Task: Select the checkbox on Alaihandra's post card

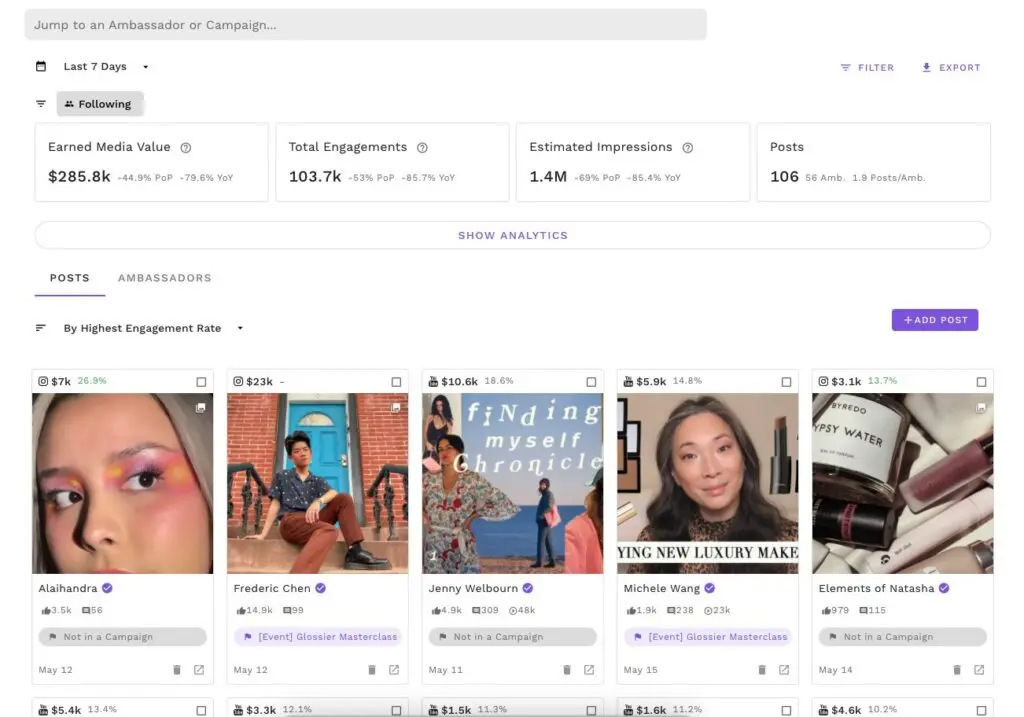Action: click(201, 382)
